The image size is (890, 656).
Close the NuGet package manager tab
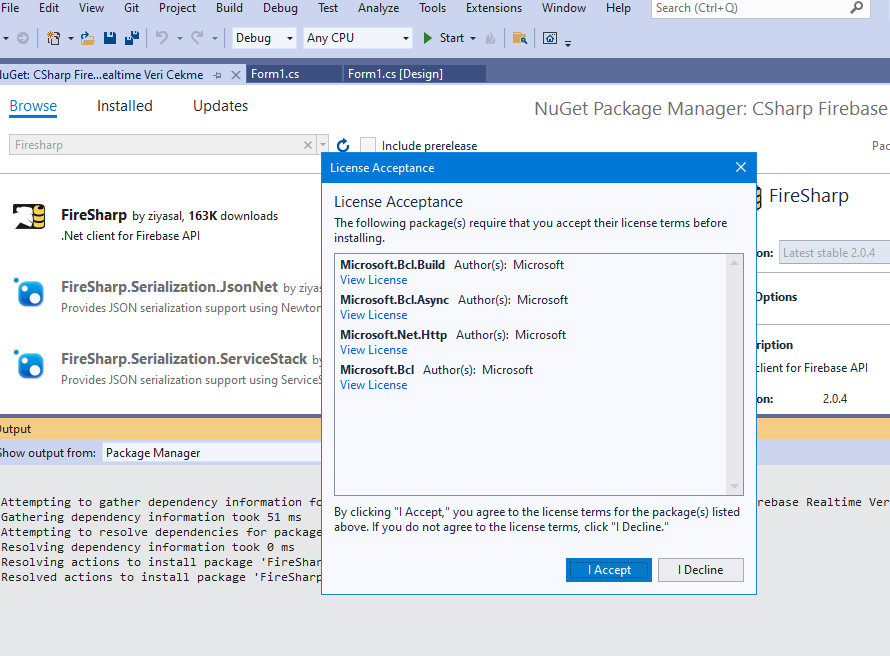click(x=236, y=75)
